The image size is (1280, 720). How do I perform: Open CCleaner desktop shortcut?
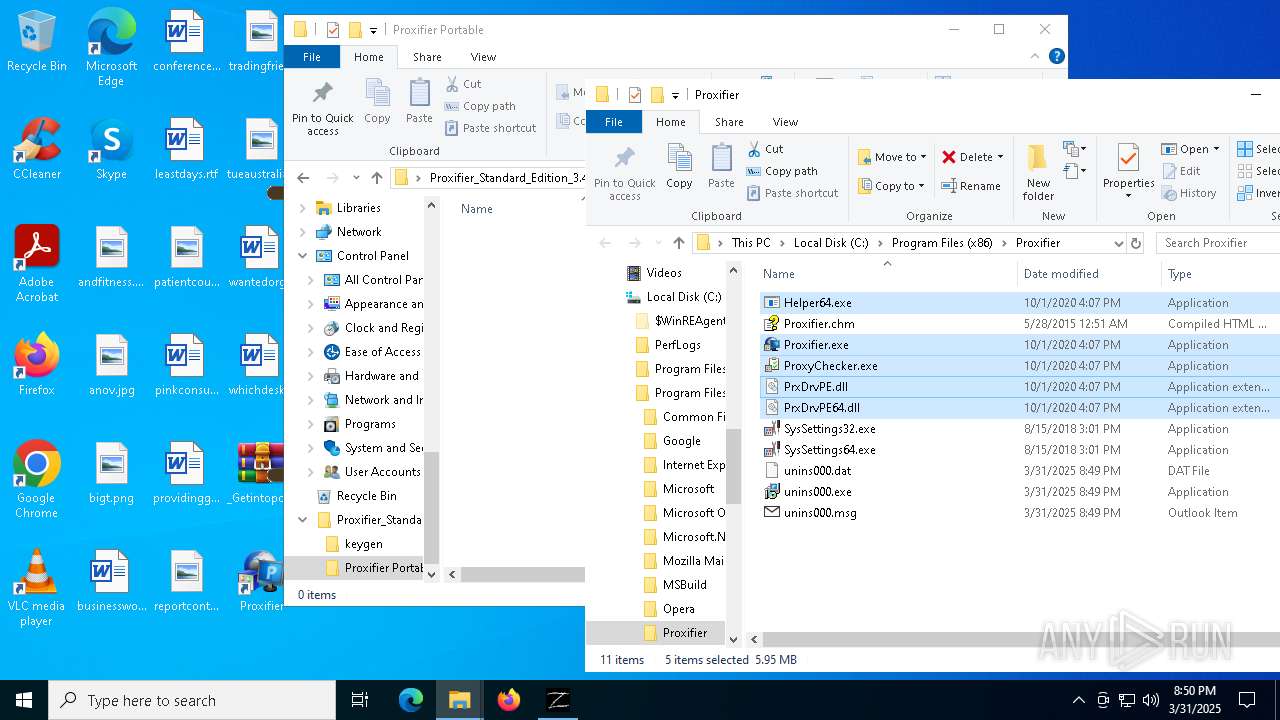[37, 149]
